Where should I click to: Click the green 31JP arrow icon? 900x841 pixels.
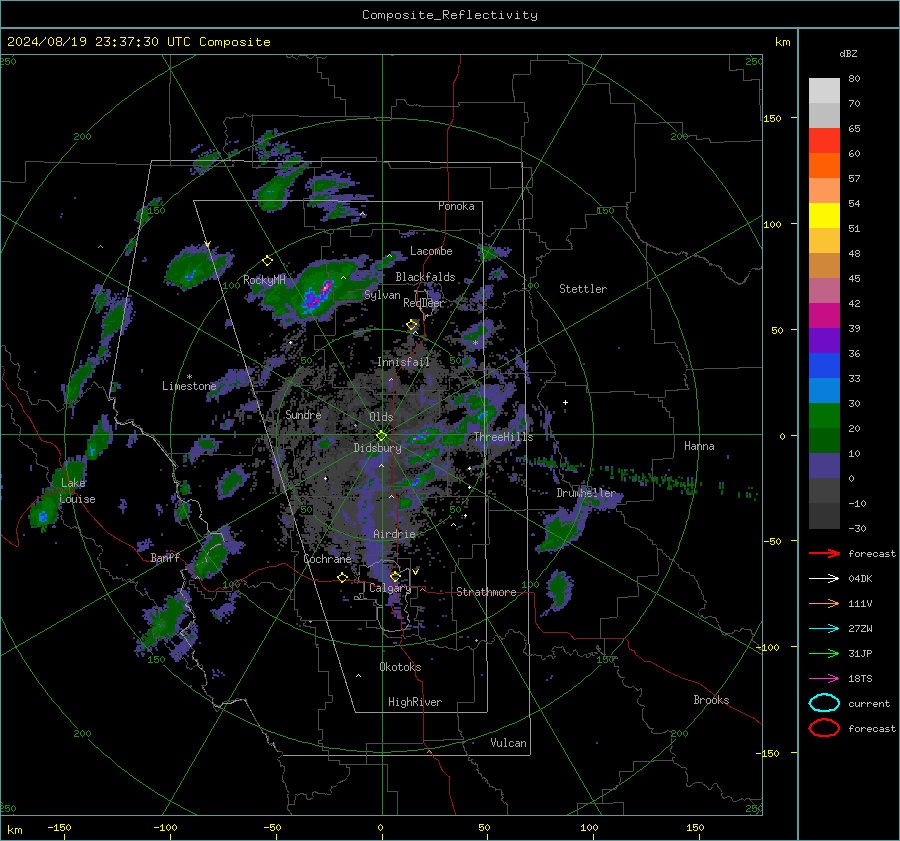(x=824, y=653)
